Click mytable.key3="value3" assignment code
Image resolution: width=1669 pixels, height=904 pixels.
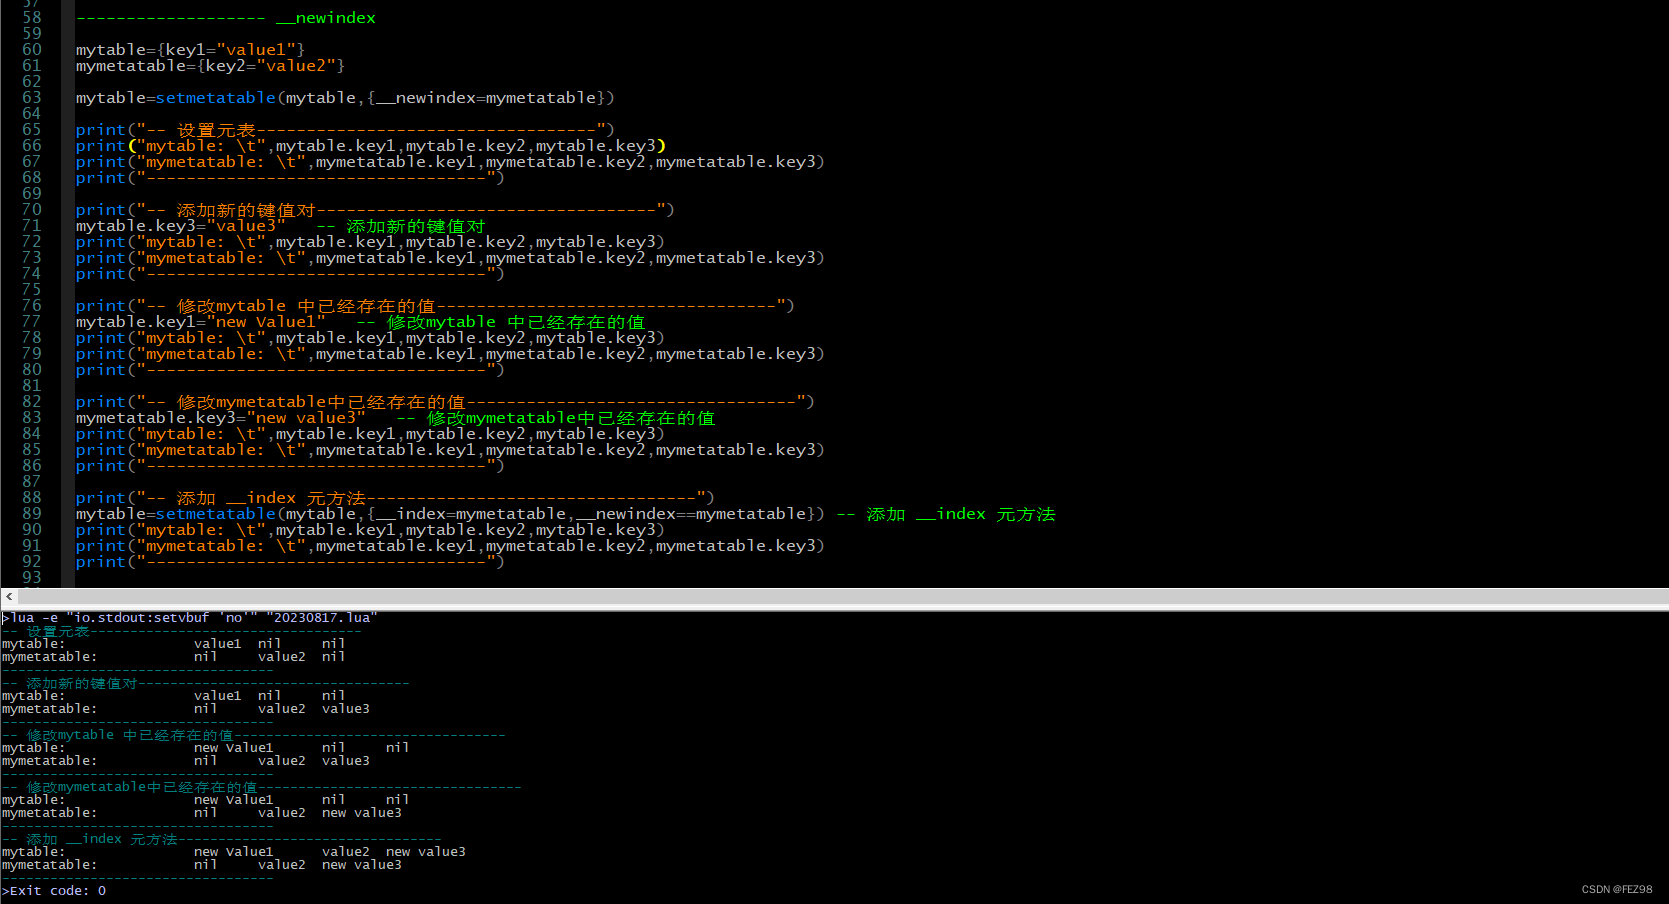coord(181,226)
